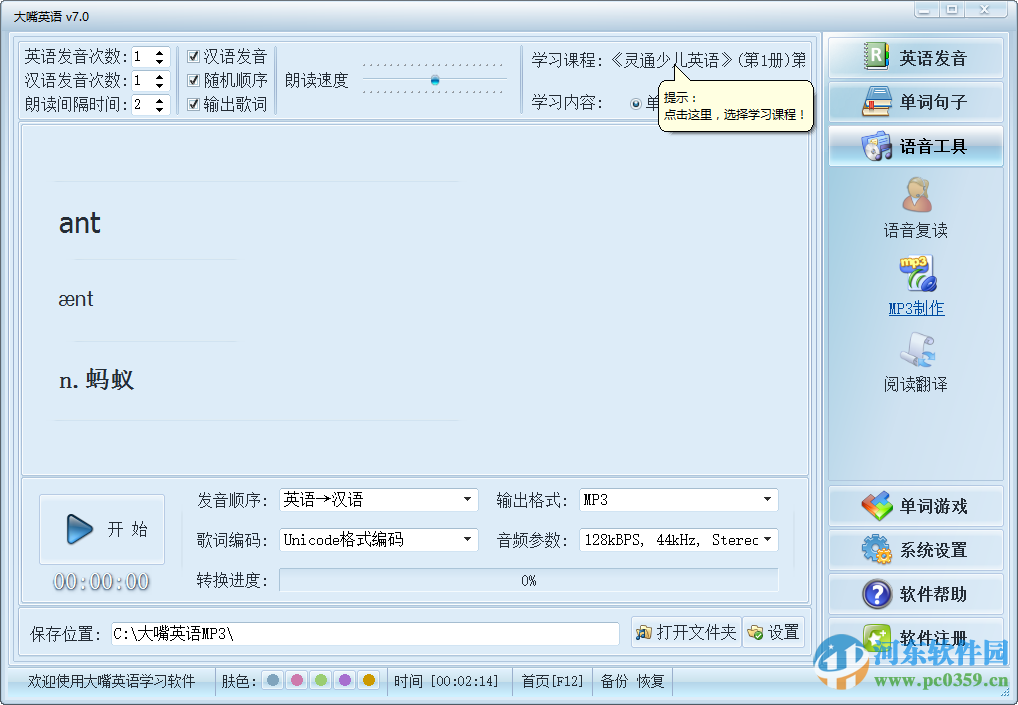Screen dimensions: 1018x705
Task: Toggle the 汉语发音 checkbox
Action: 193,56
